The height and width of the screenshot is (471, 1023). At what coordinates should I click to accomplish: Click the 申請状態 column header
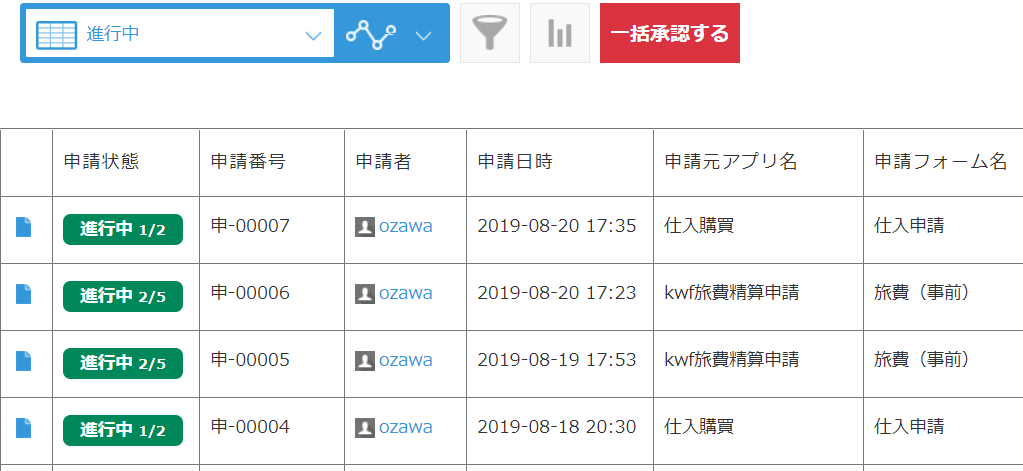click(101, 162)
